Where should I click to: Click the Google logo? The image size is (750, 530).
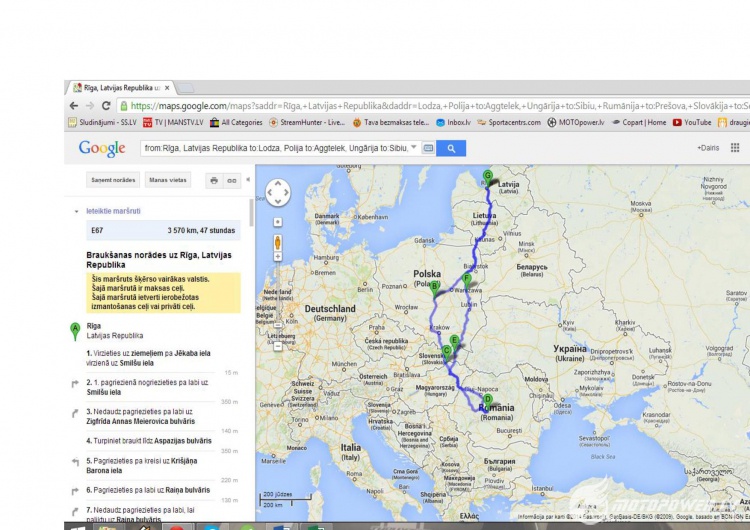(102, 148)
